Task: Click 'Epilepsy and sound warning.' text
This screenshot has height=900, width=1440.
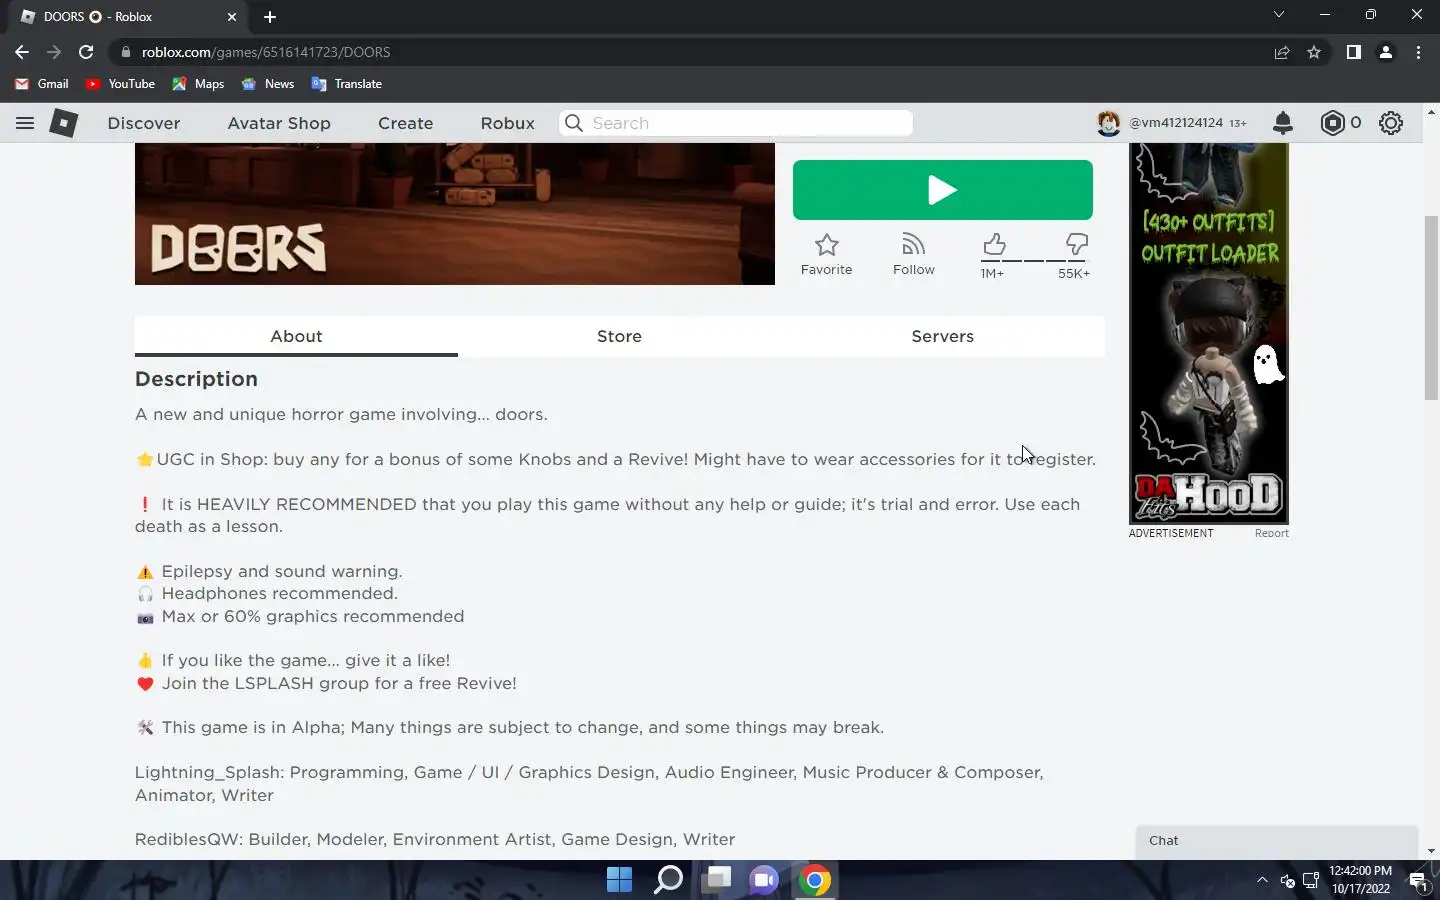Action: pos(282,571)
